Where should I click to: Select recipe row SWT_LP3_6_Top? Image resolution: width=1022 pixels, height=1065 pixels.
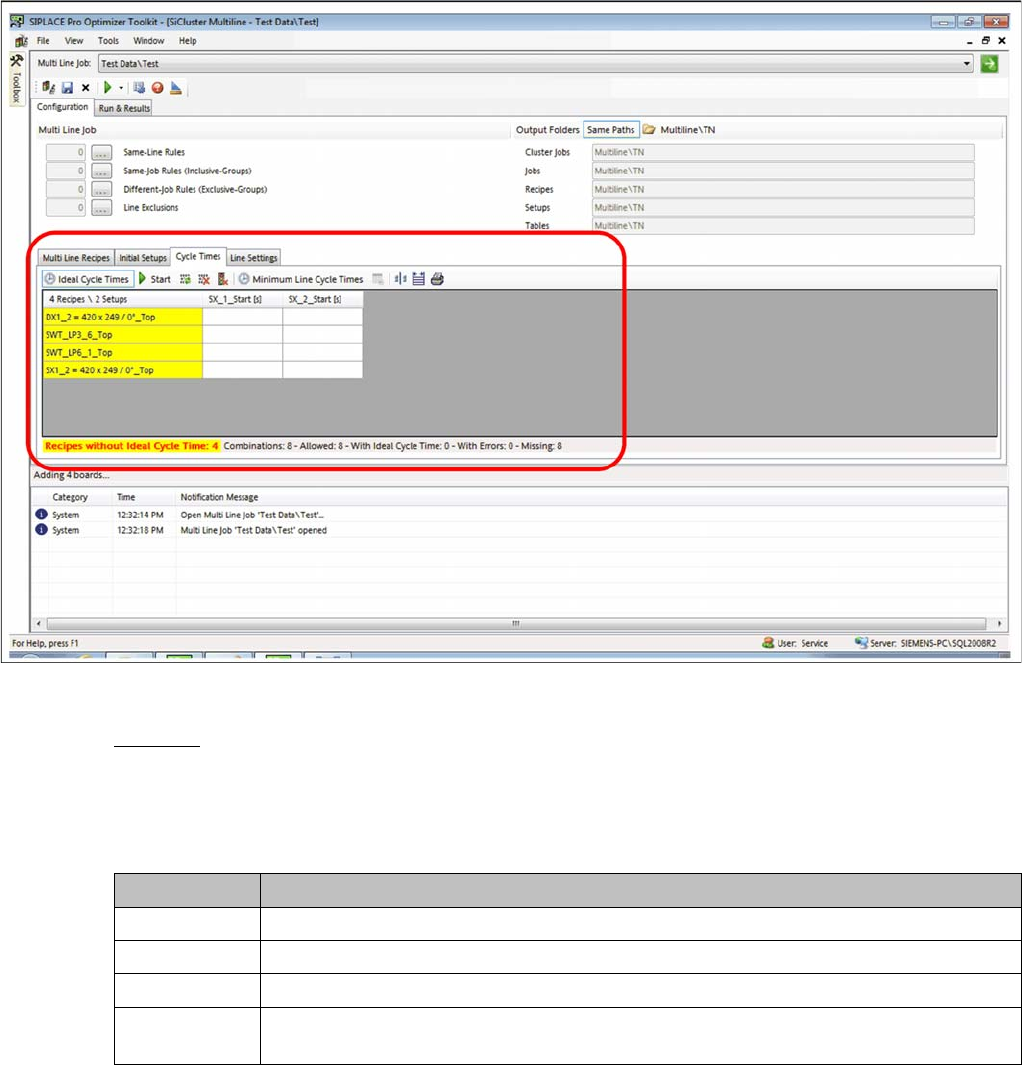(x=122, y=335)
